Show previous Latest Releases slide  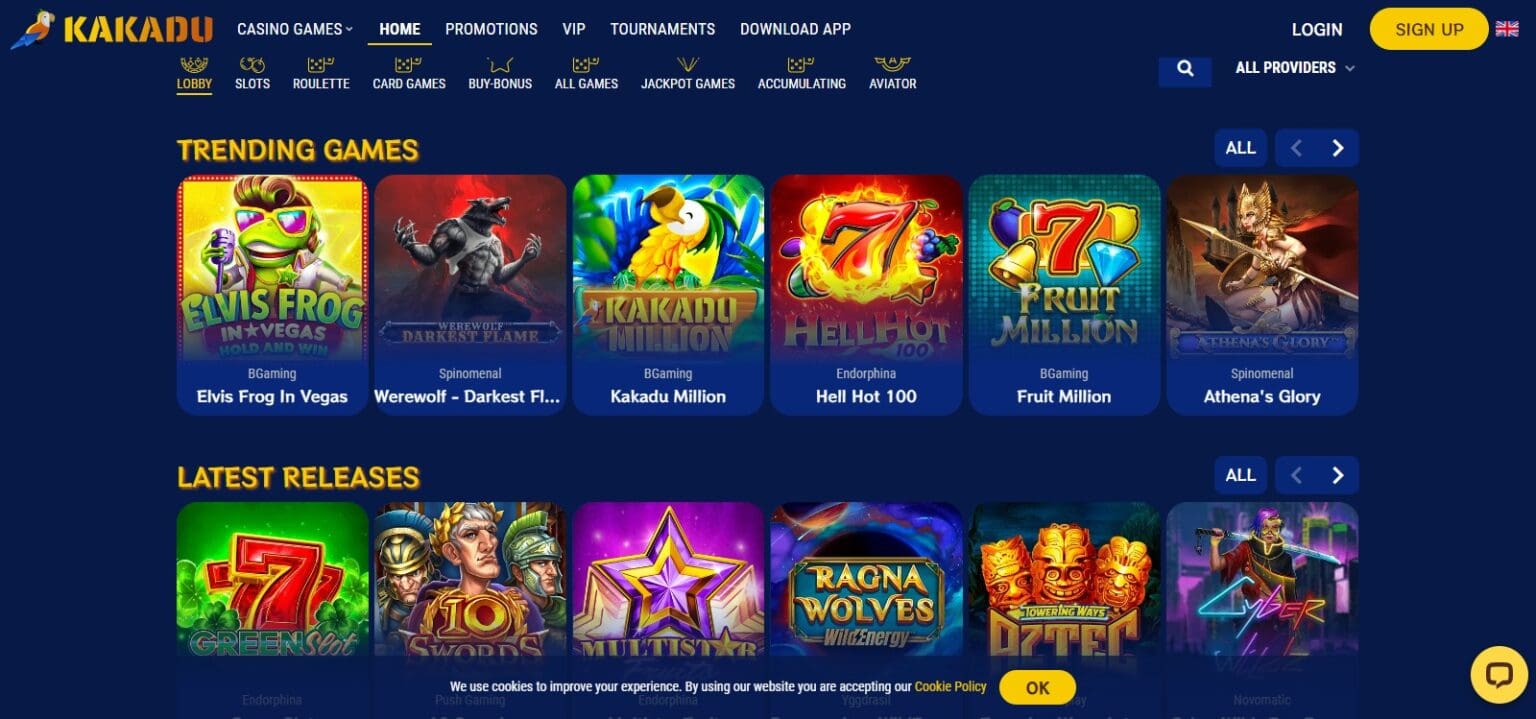(1296, 475)
